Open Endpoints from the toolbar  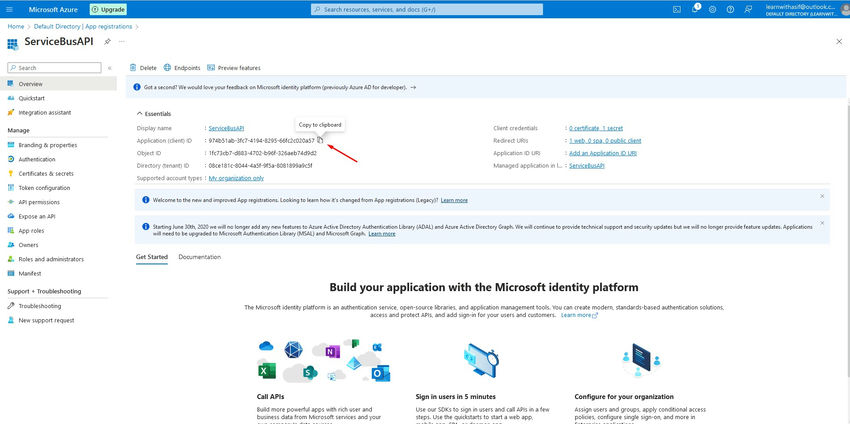coord(181,68)
